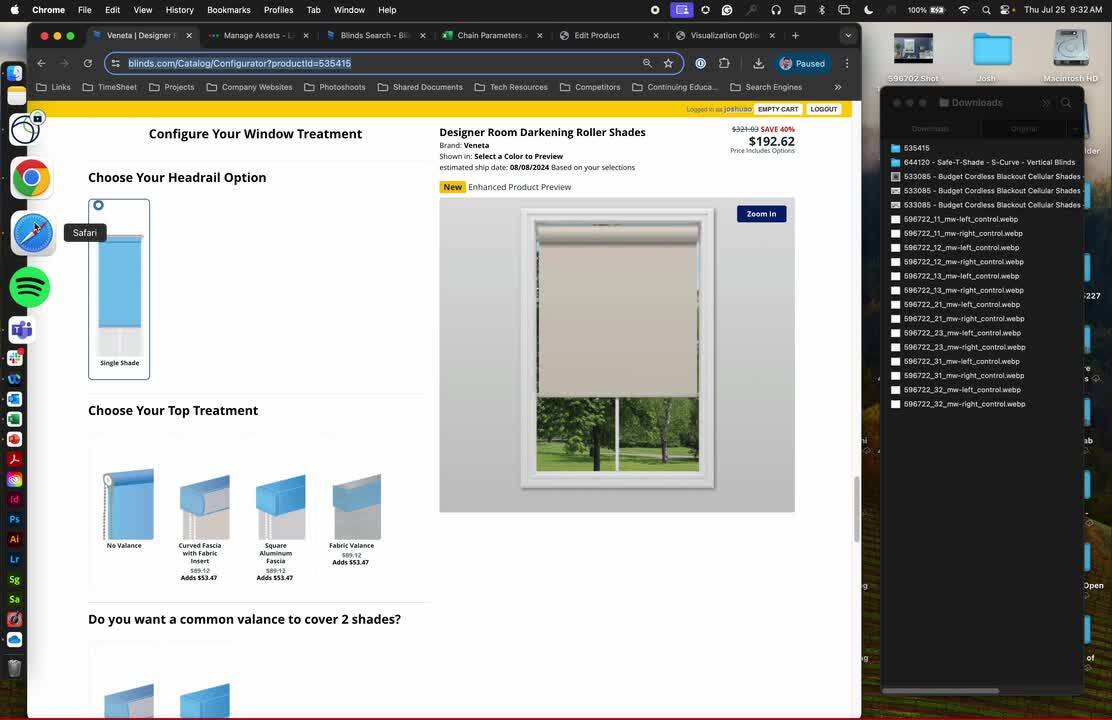Open the History menu
This screenshot has height=720, width=1112.
pos(179,10)
